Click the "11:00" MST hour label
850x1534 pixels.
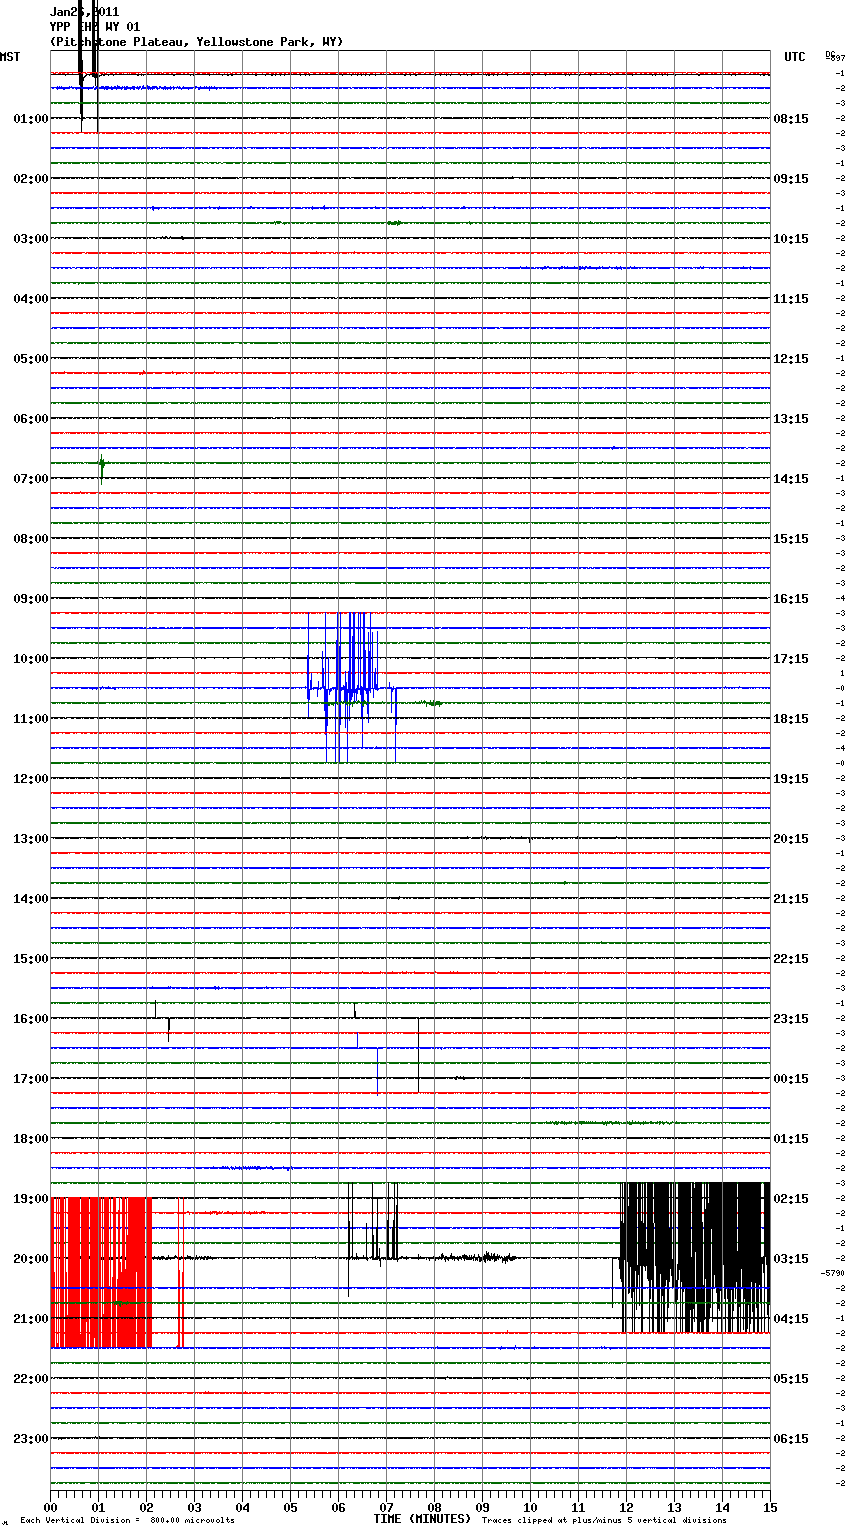click(30, 719)
